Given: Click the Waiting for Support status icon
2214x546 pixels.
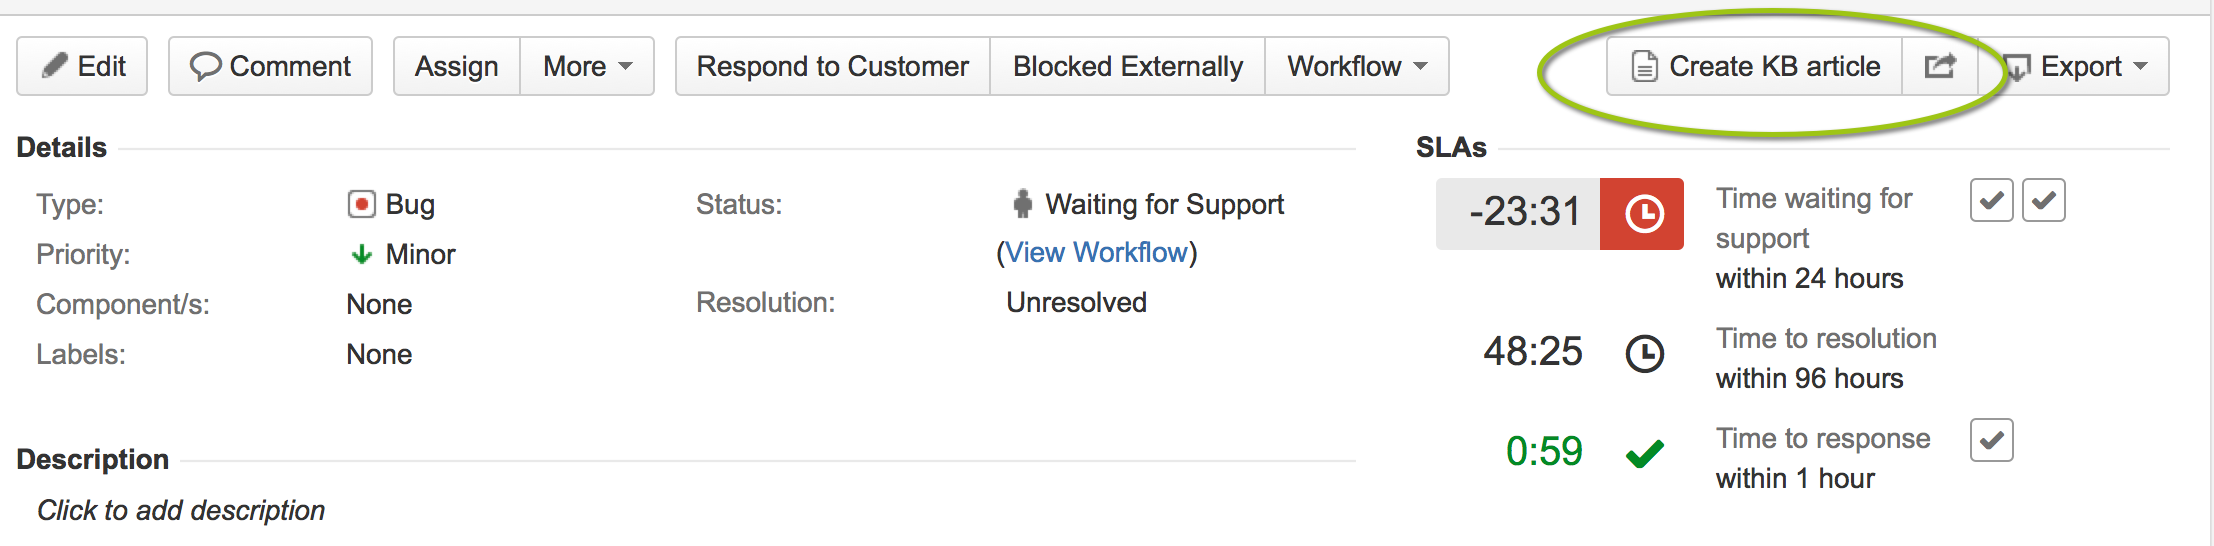Looking at the screenshot, I should (x=1022, y=204).
